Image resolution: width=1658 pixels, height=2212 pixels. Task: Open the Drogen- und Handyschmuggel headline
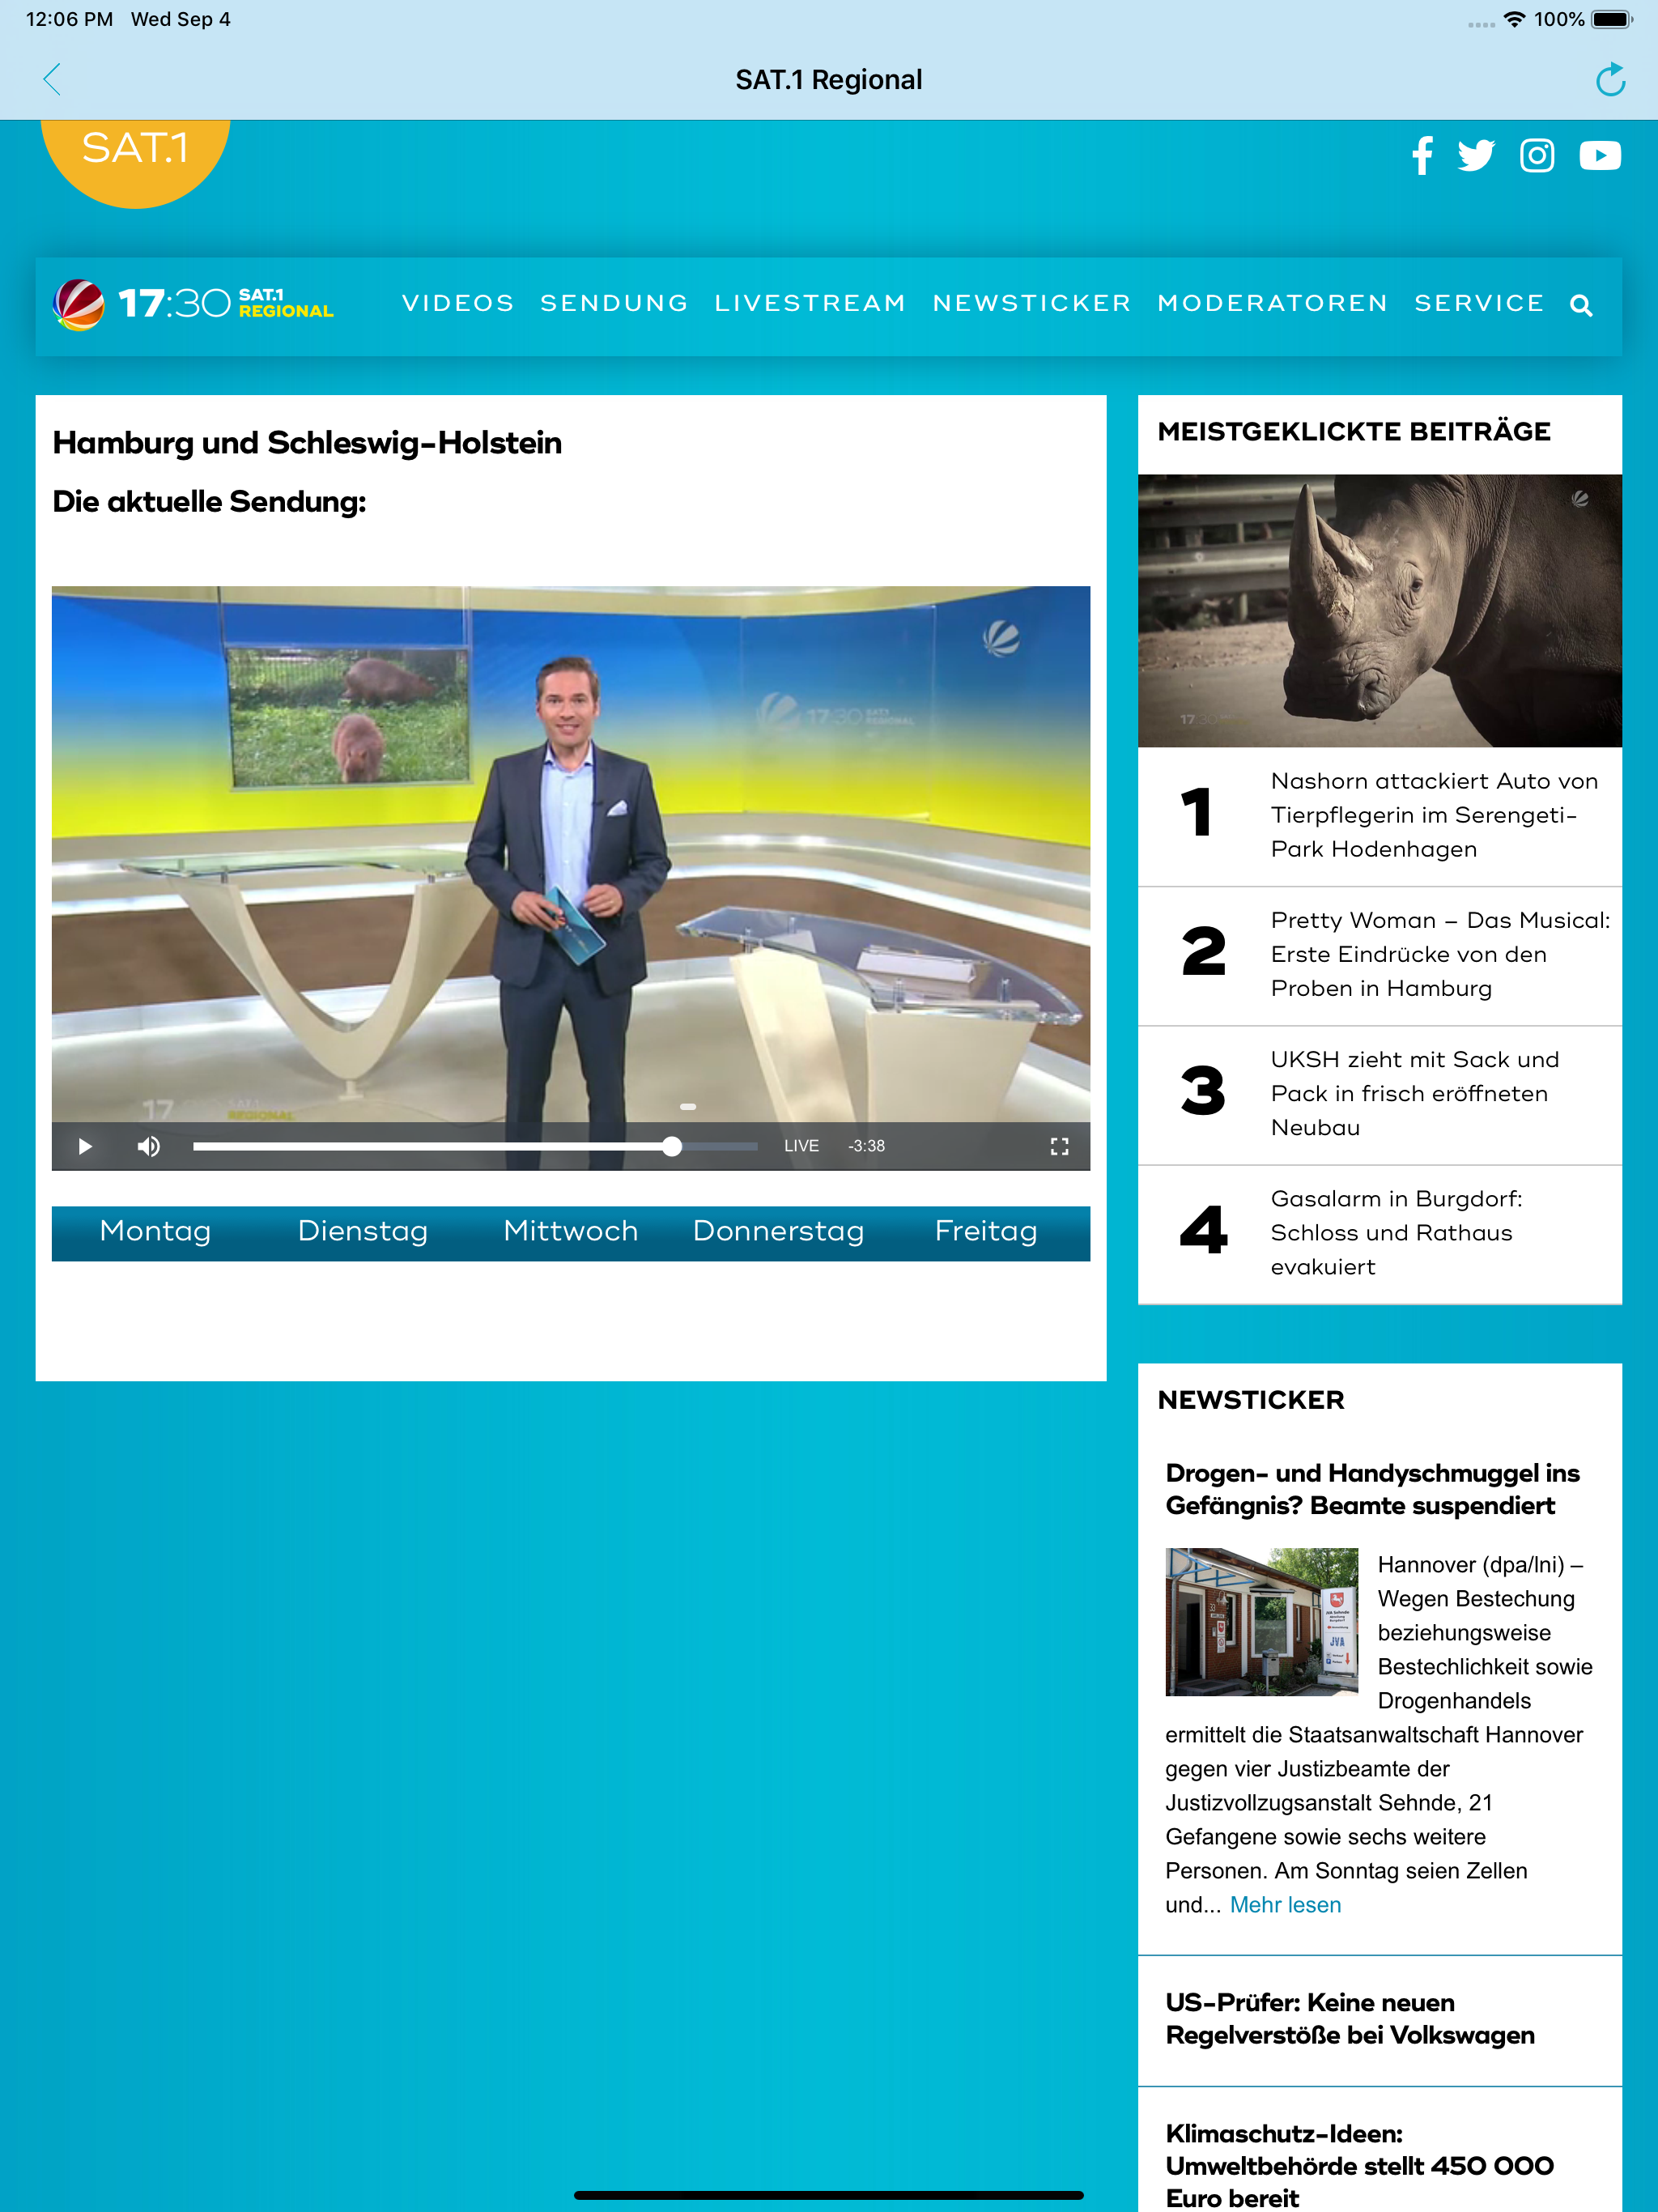pos(1373,1489)
